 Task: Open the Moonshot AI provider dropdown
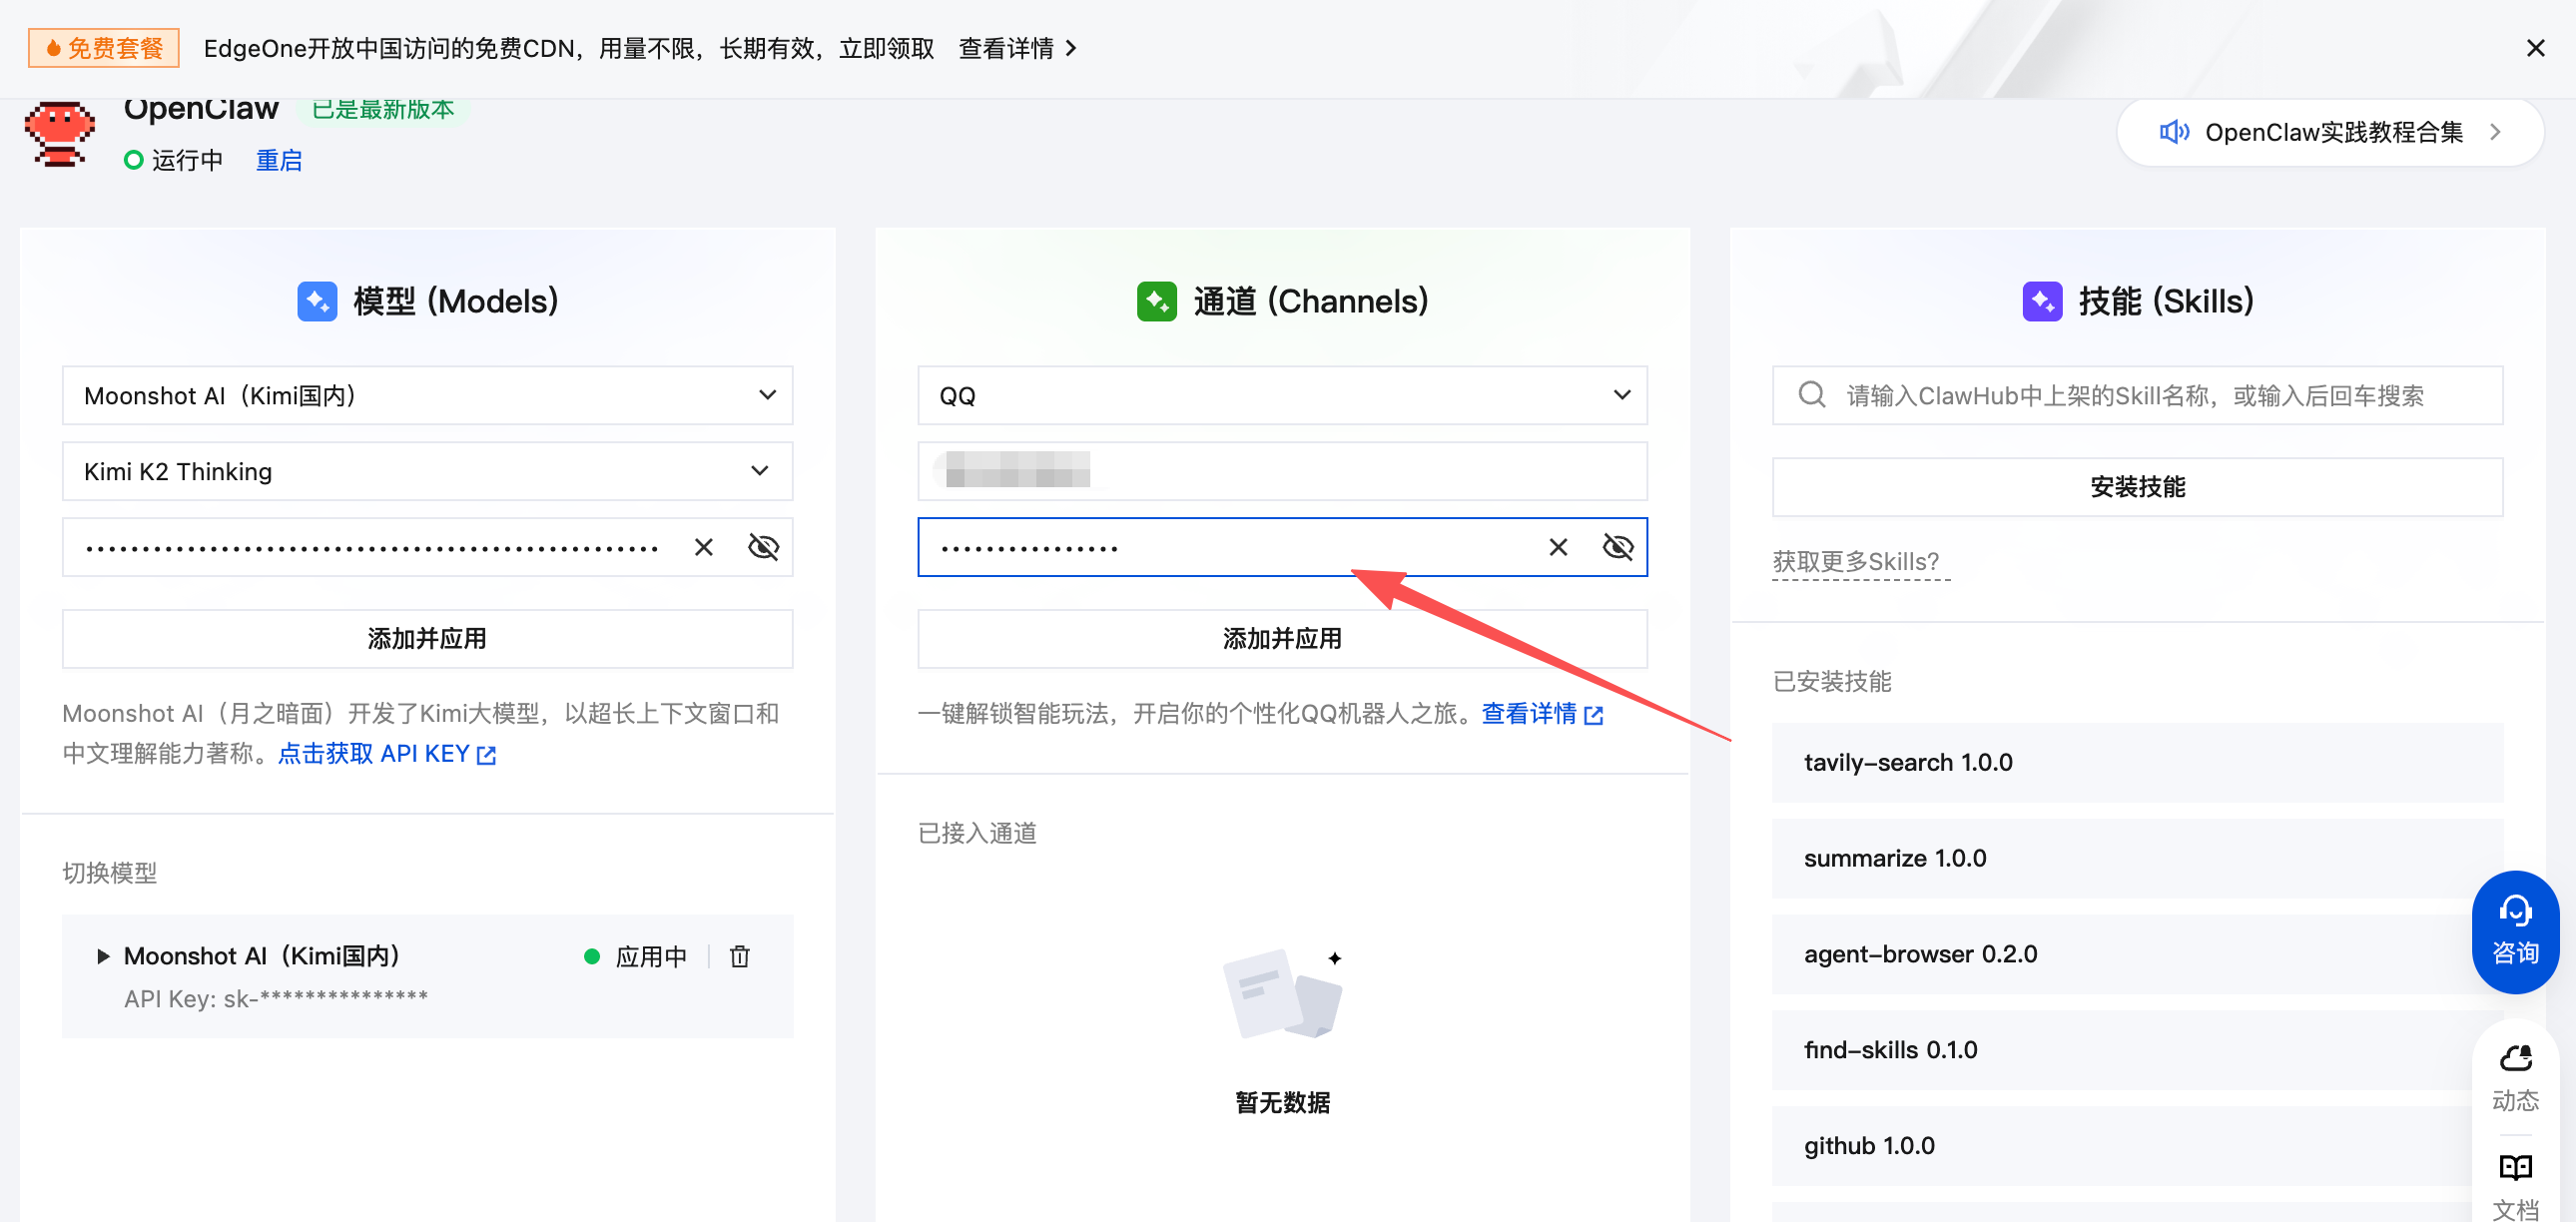click(427, 395)
